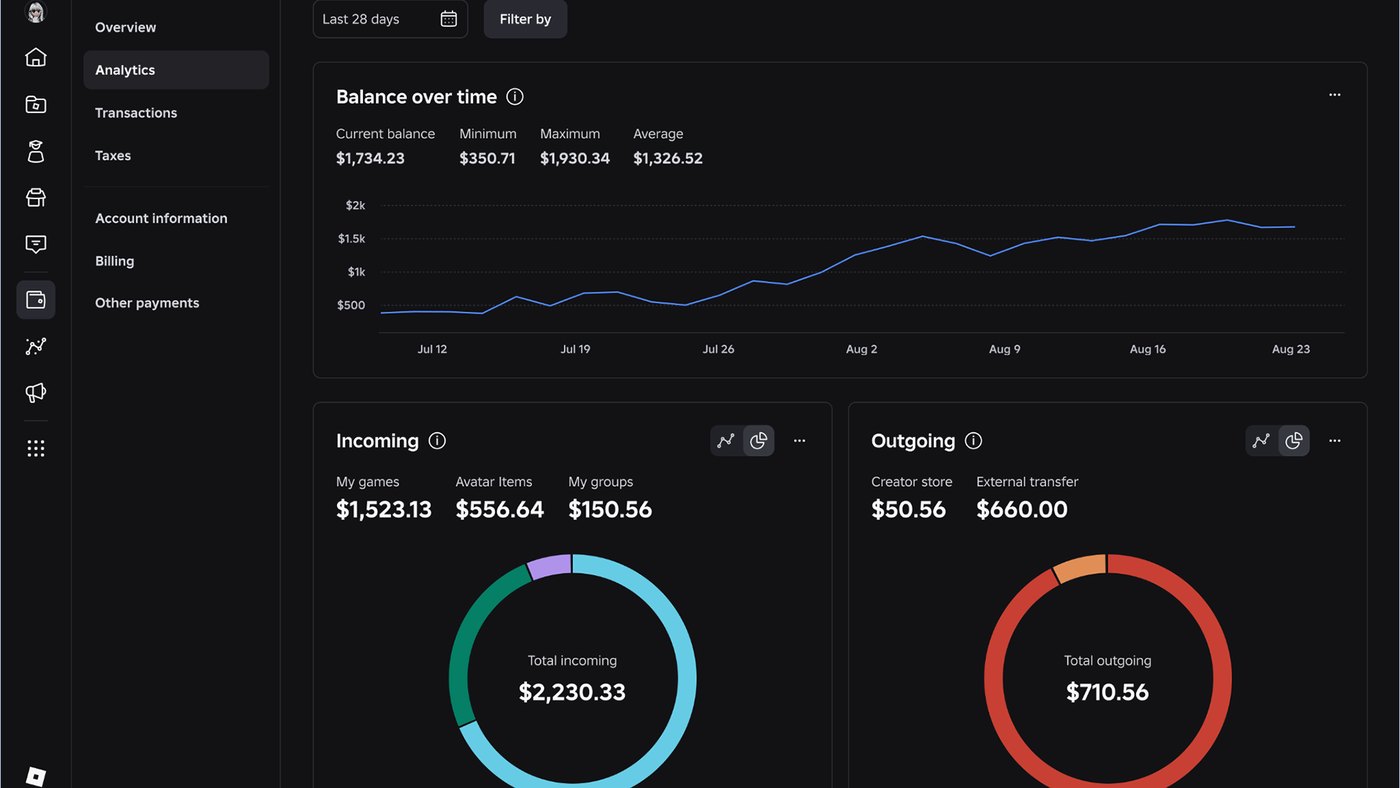Open the Home icon in sidebar

point(36,57)
